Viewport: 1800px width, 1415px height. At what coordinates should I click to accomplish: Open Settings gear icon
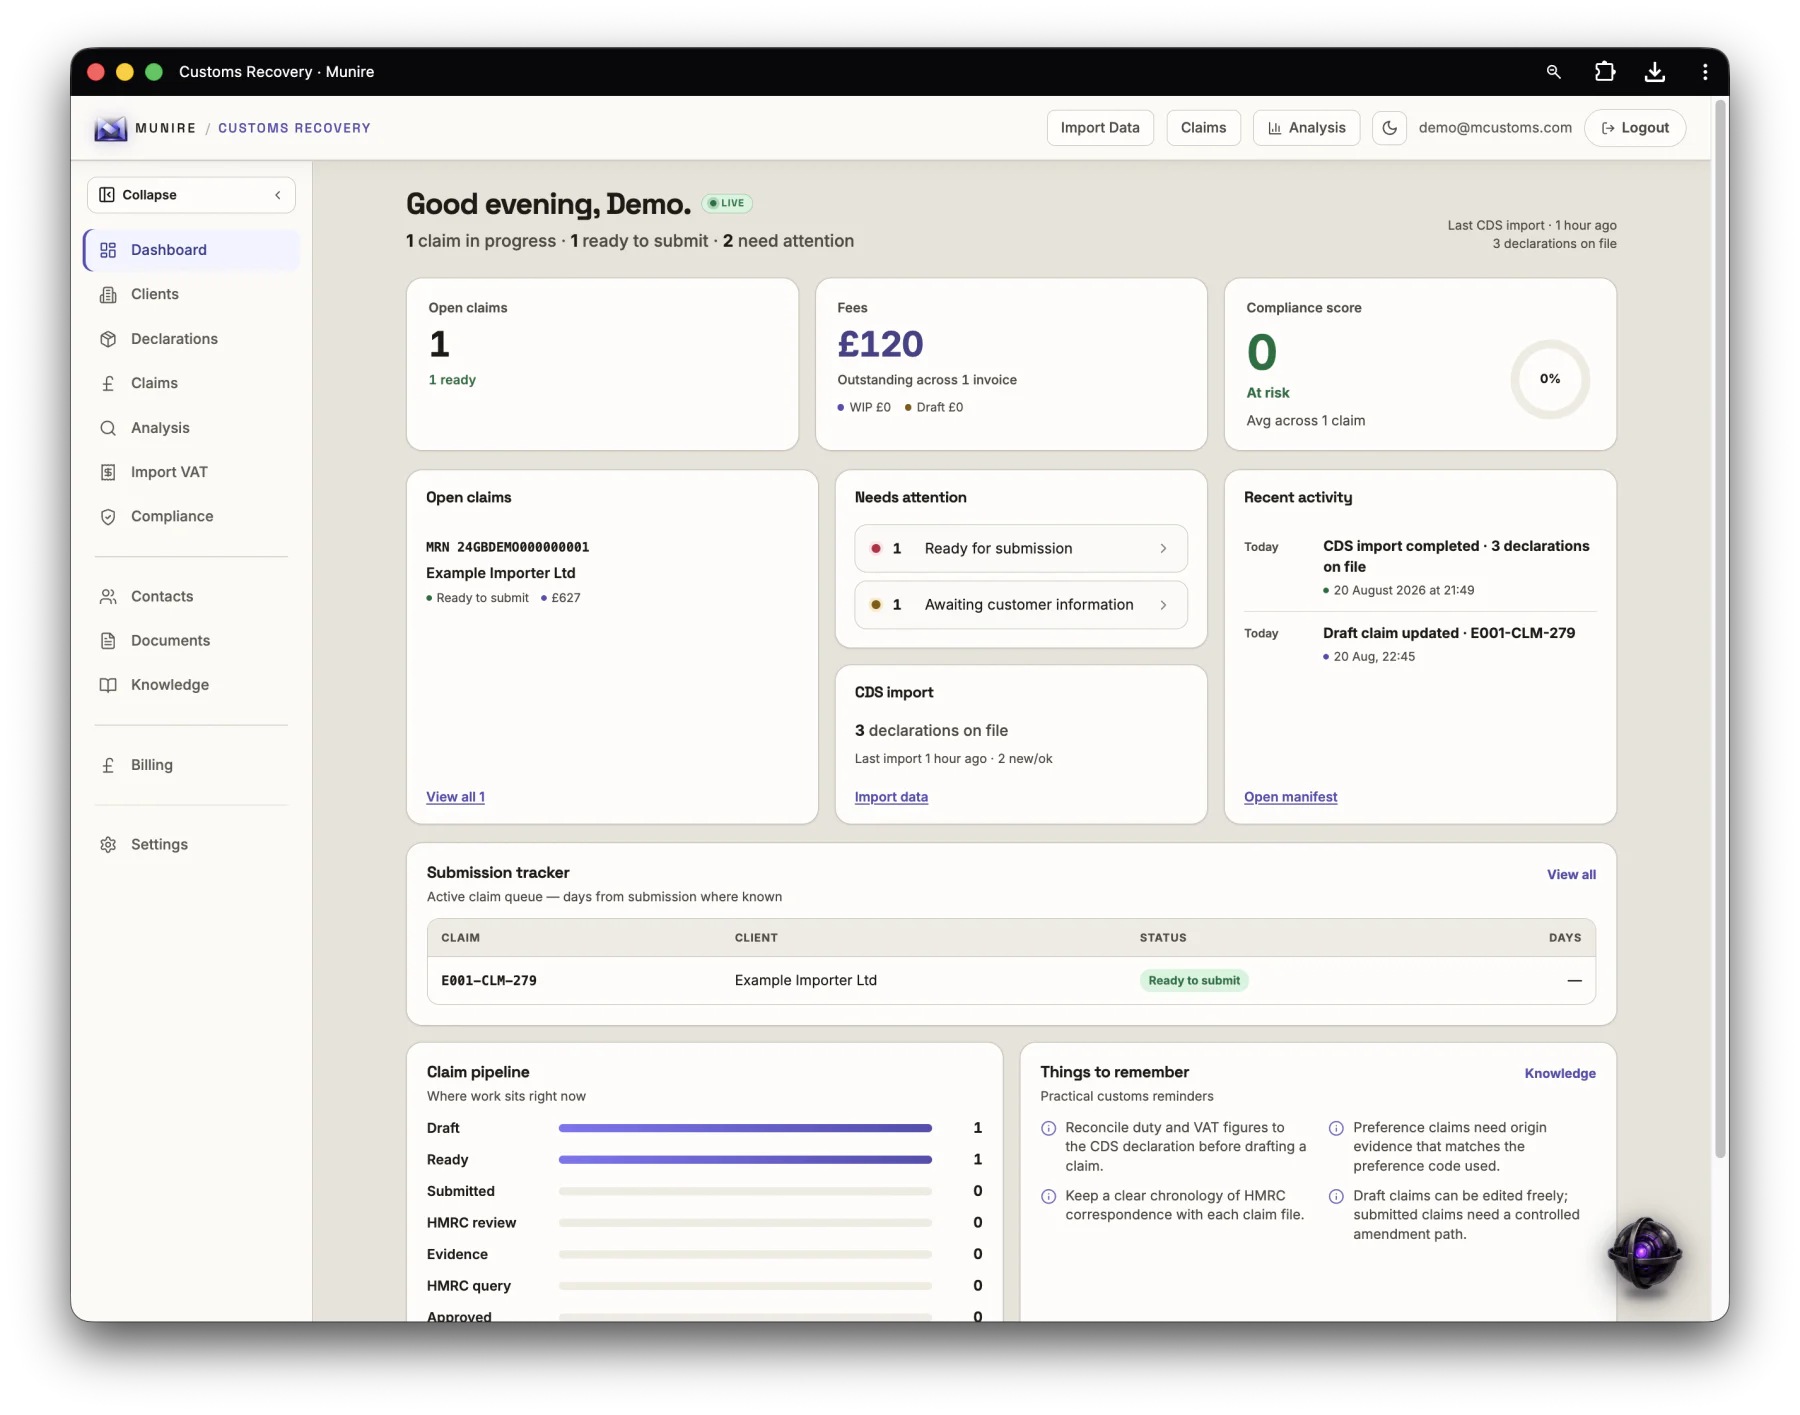tap(108, 845)
